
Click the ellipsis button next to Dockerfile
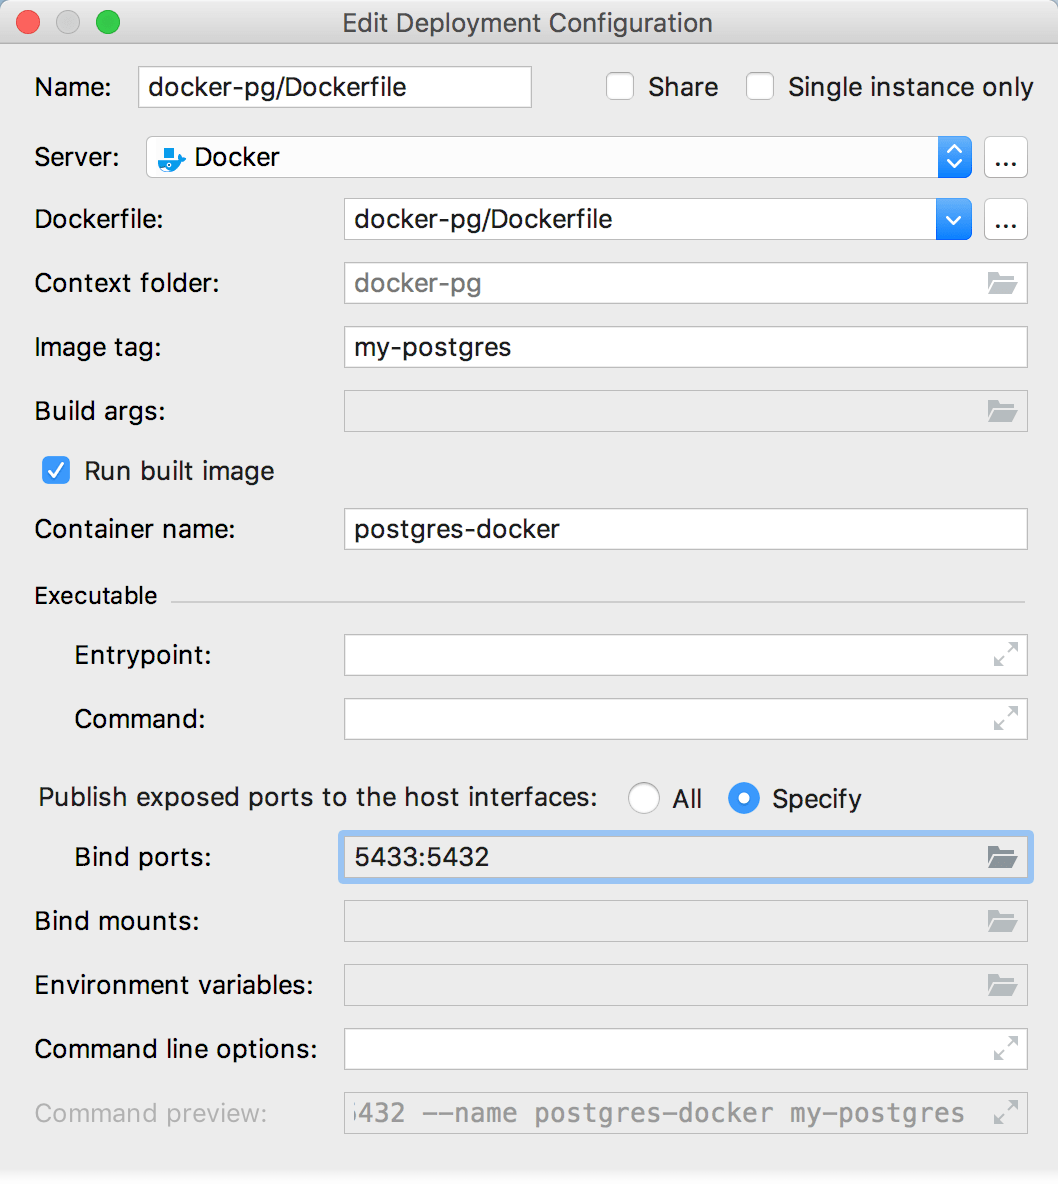(1006, 220)
